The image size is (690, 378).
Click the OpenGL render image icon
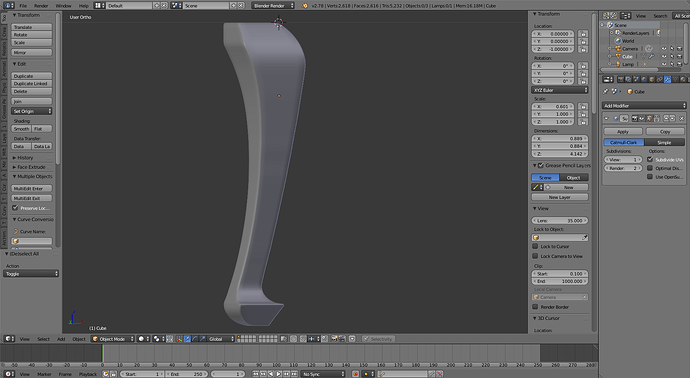coord(334,339)
